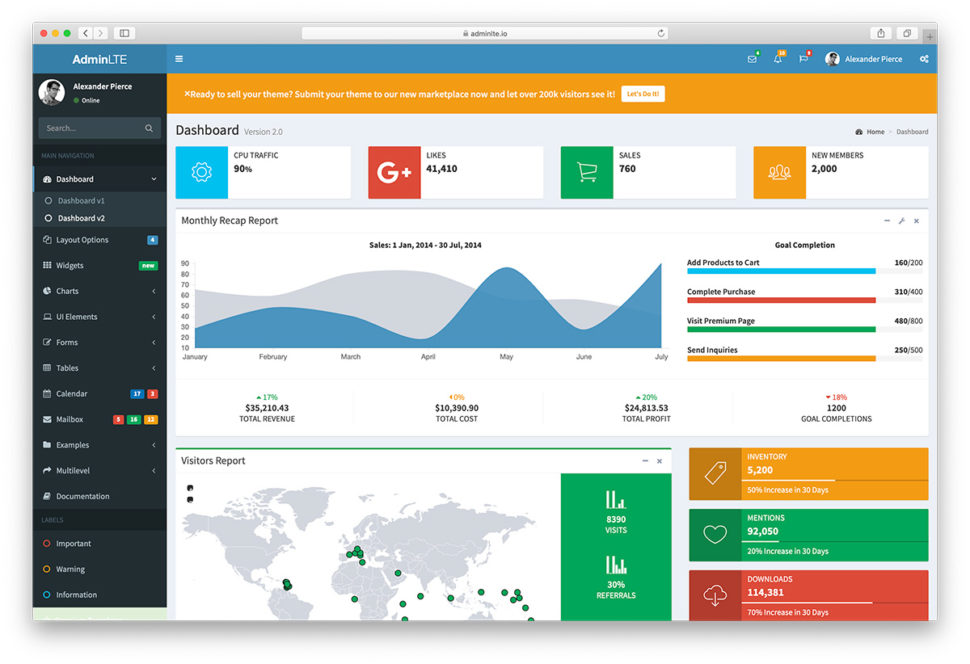Screen dimensions: 970x664
Task: Open Monthly Recap Report wrench tool icon
Action: point(901,221)
